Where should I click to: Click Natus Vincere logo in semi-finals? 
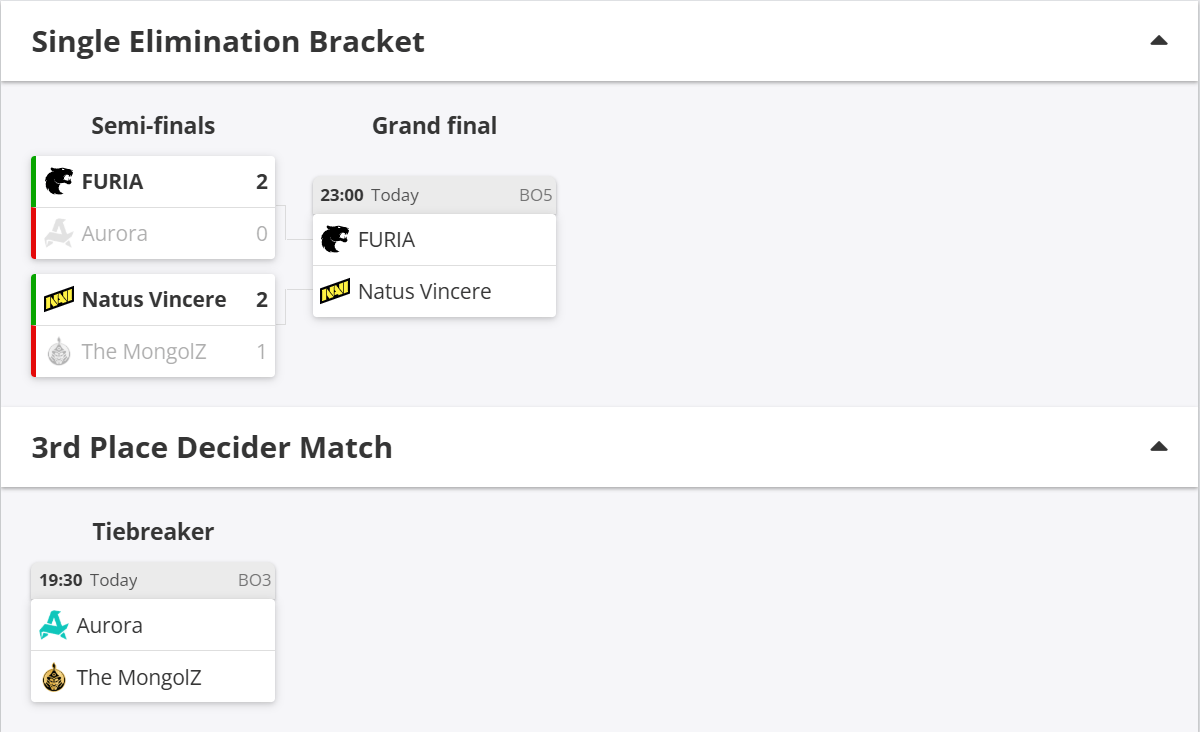(59, 299)
